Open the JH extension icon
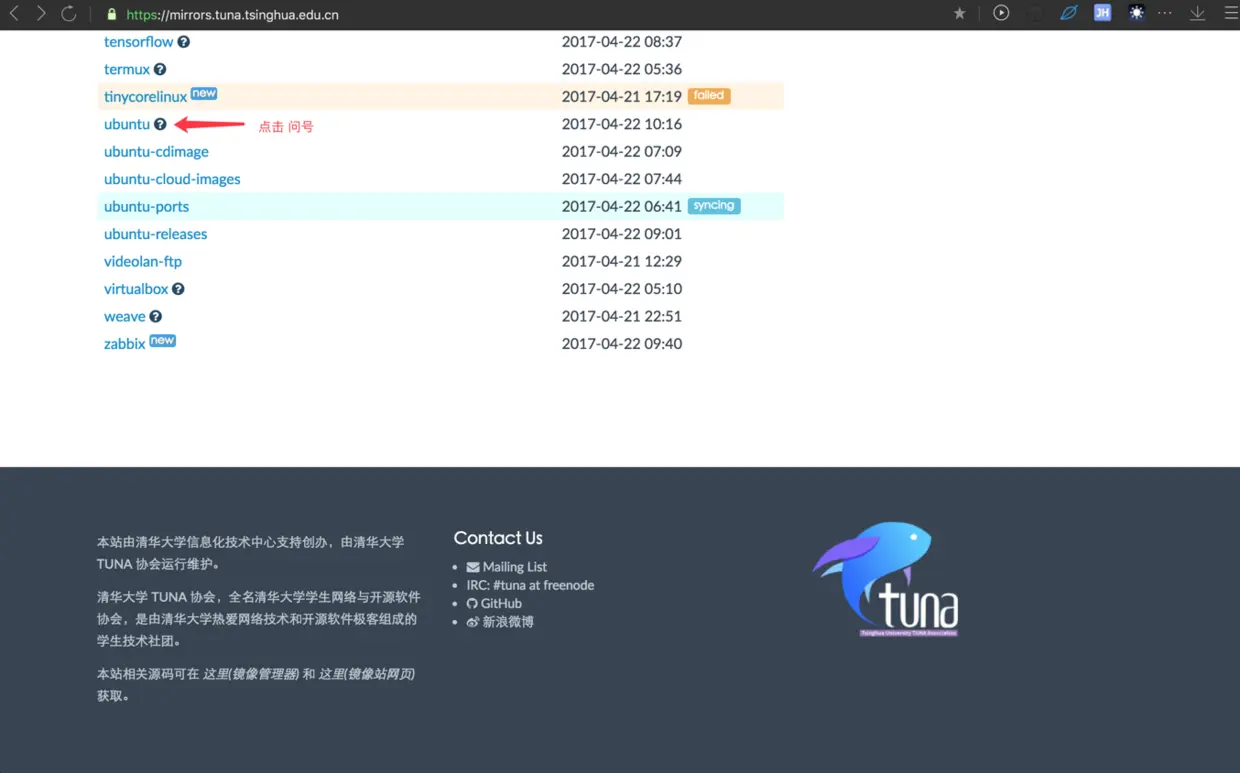 1102,13
